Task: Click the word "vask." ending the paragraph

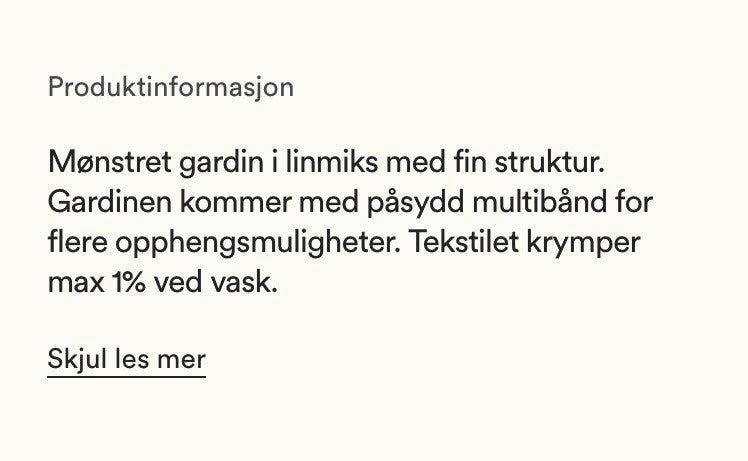Action: click(x=244, y=282)
